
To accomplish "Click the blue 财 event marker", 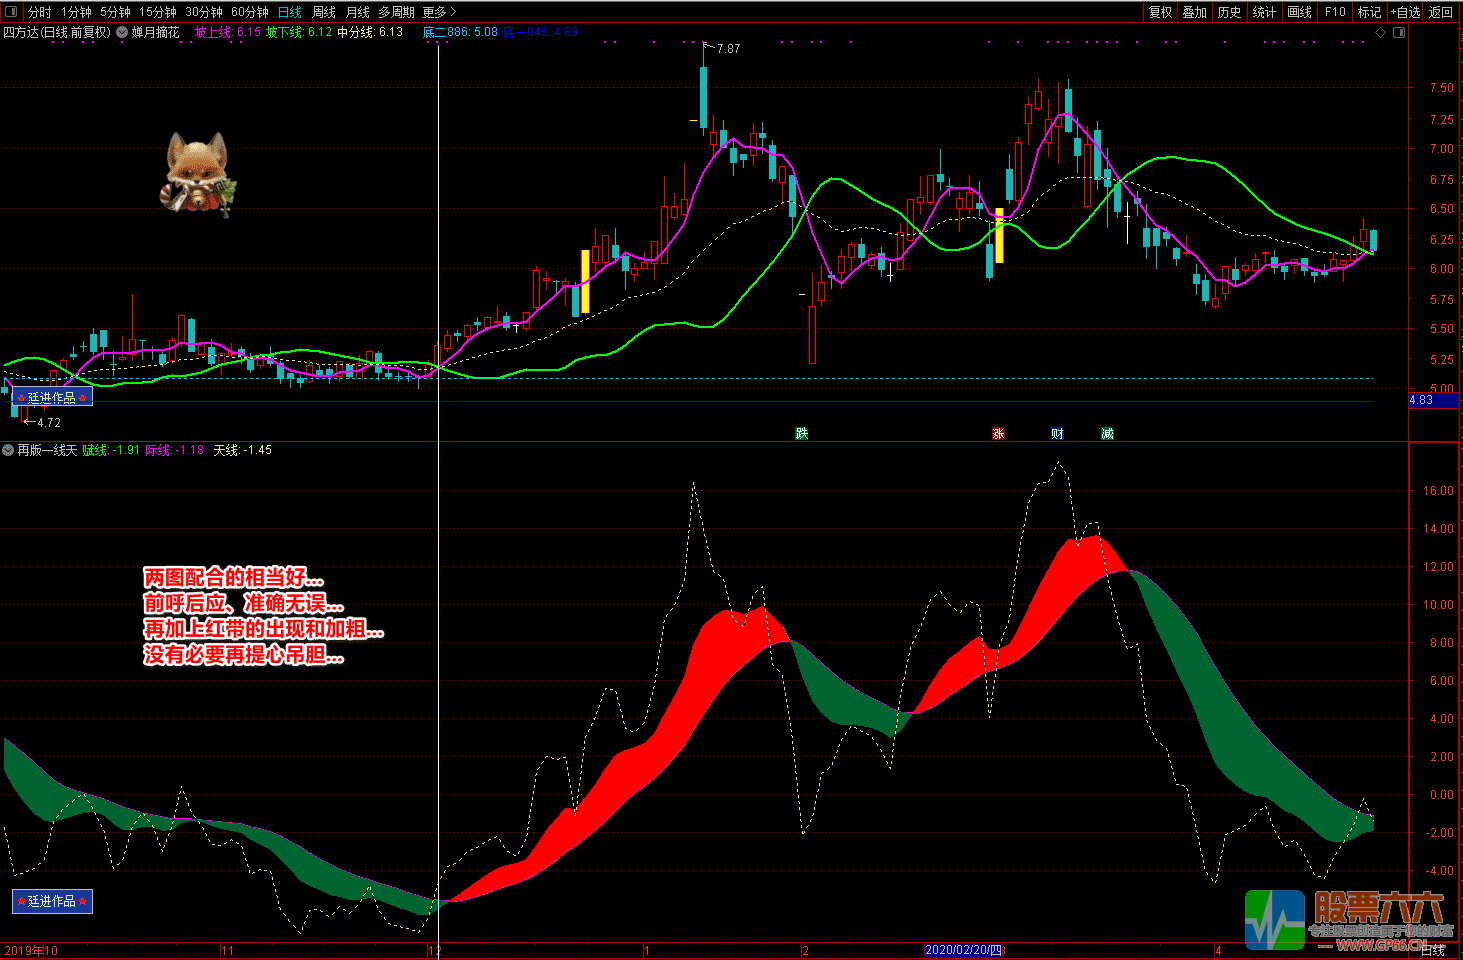I will coord(1057,433).
